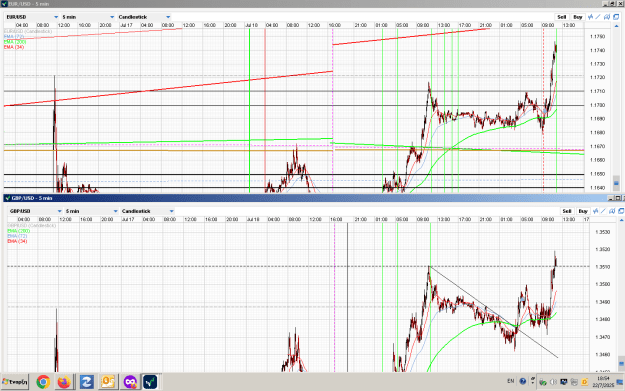Open the blue sync arrows app on taskbar
The image size is (625, 391).
86,382
